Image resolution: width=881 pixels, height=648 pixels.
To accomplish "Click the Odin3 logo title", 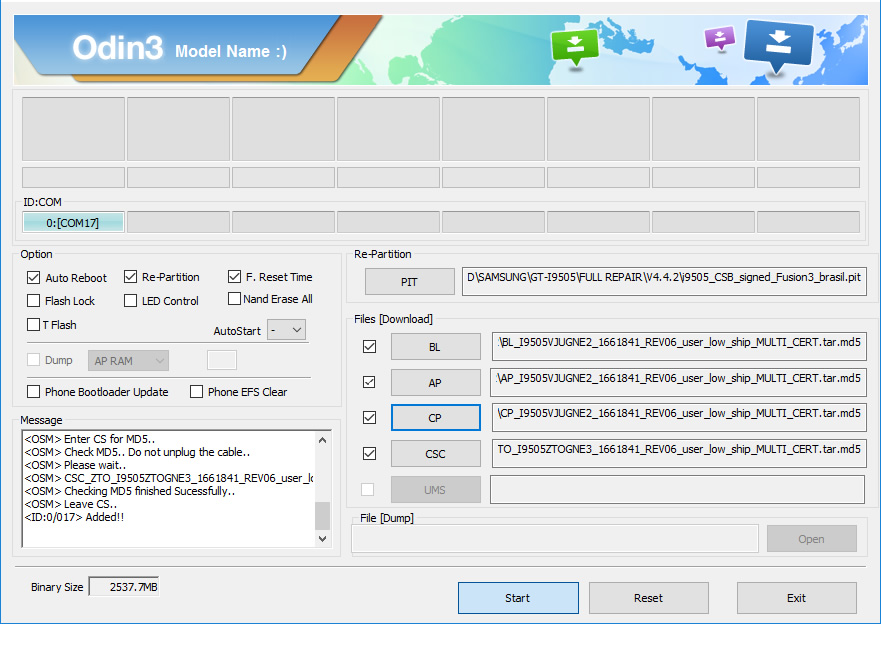I will point(117,48).
